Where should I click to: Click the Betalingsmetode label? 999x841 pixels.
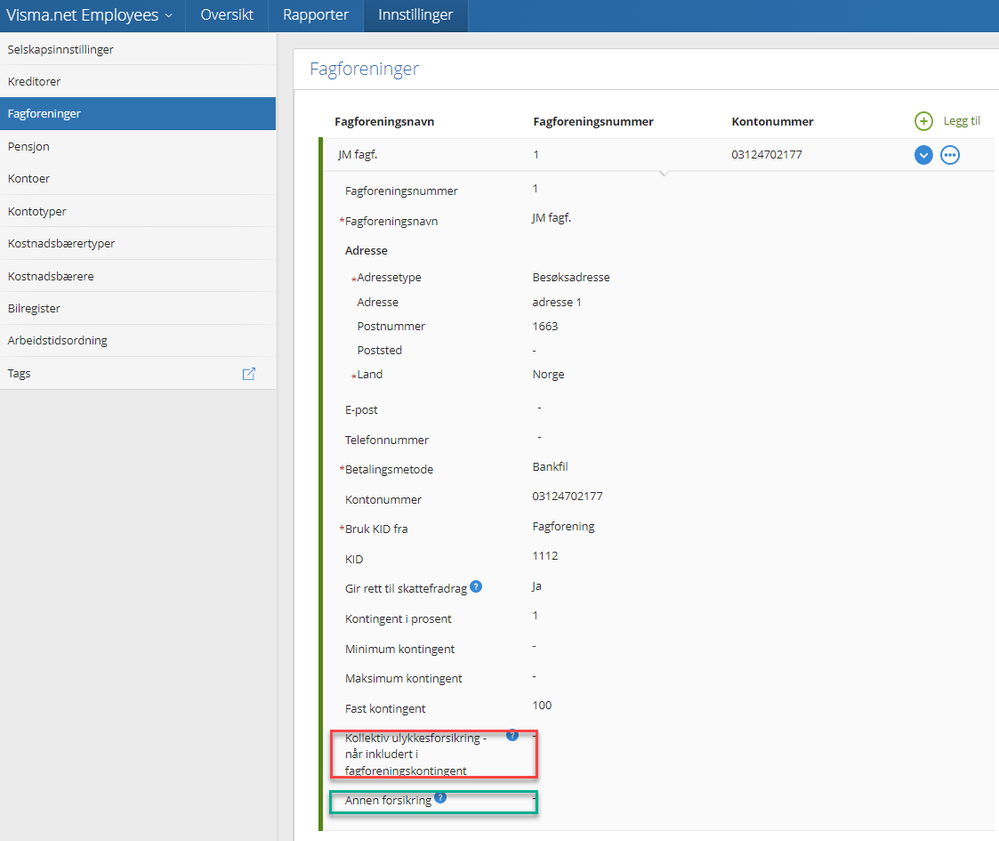coord(389,470)
